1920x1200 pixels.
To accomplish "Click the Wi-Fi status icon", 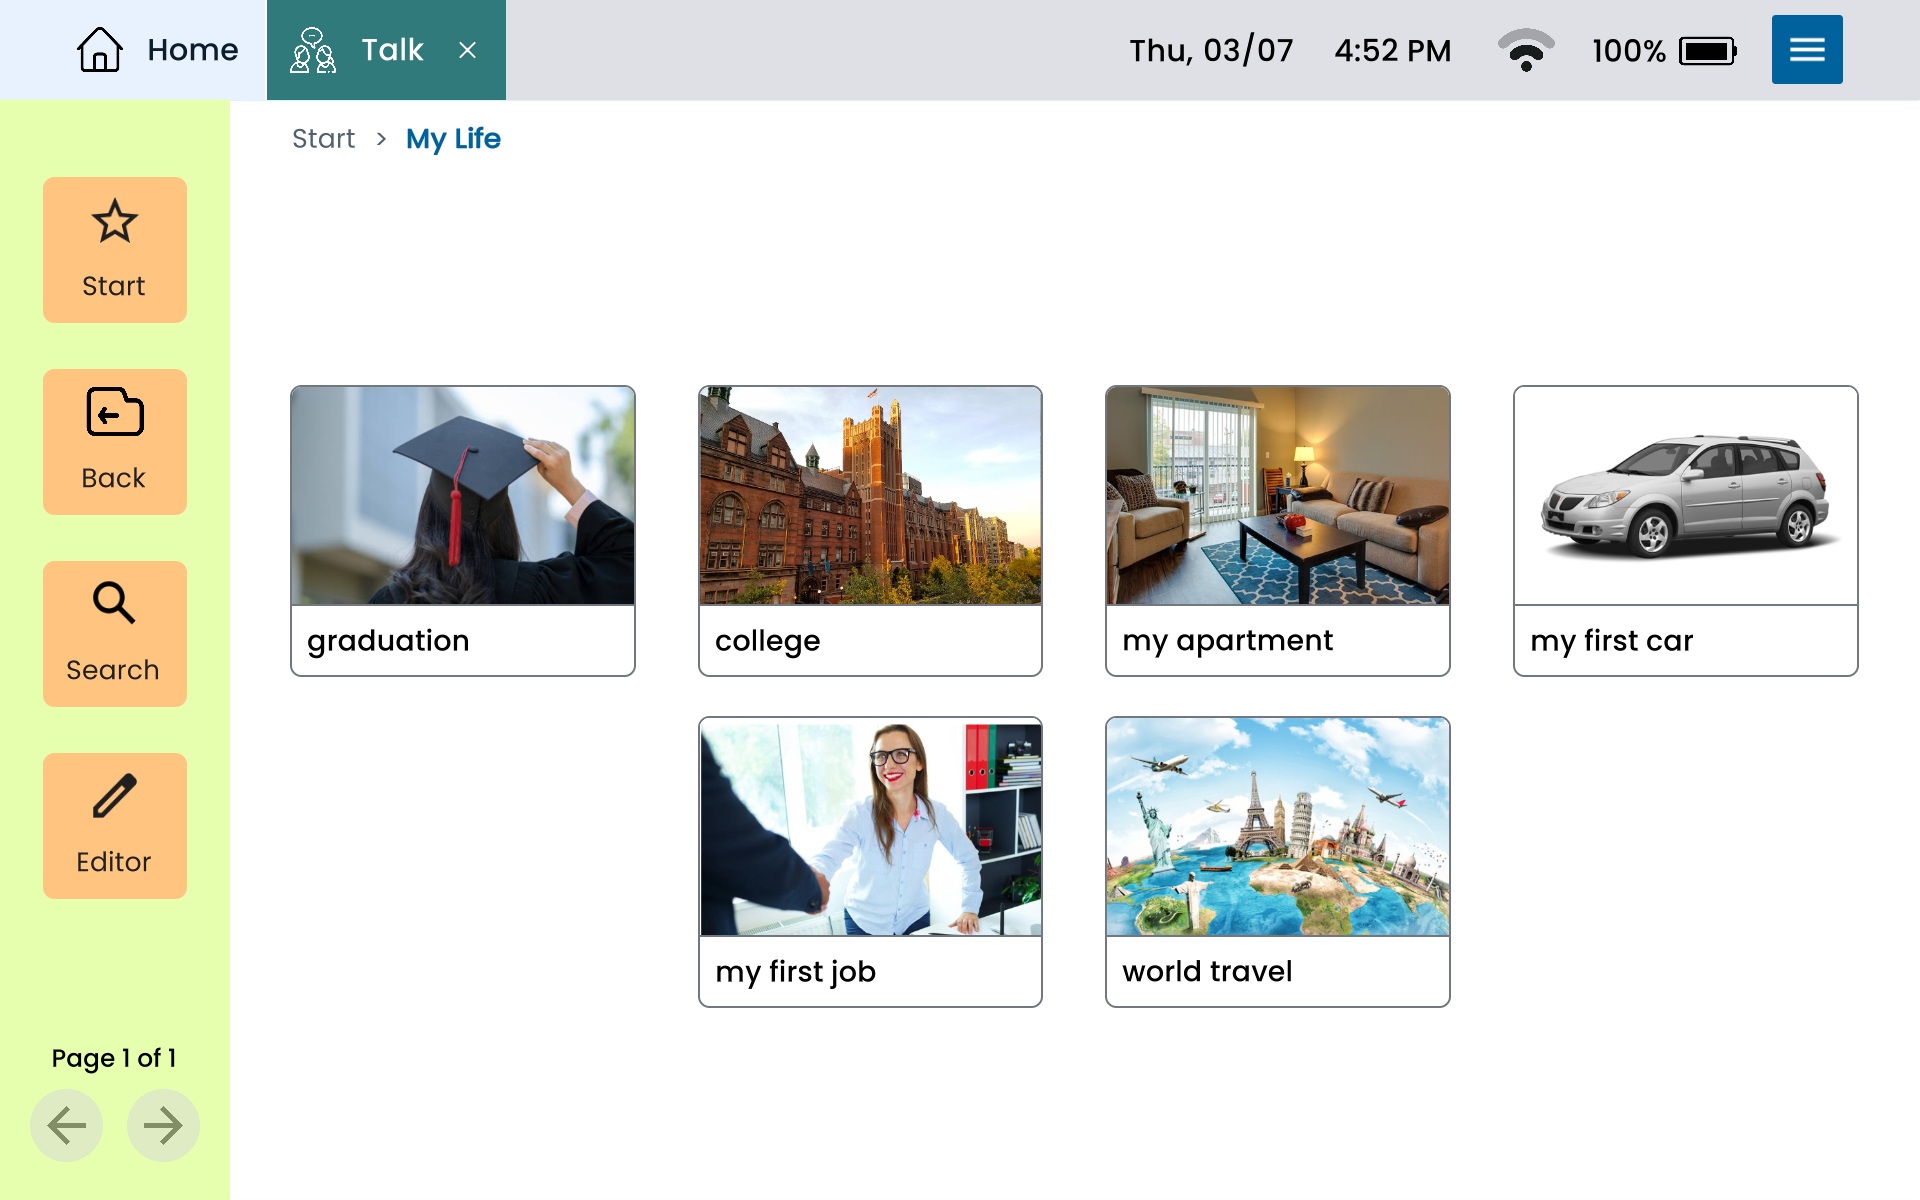I will (1525, 50).
